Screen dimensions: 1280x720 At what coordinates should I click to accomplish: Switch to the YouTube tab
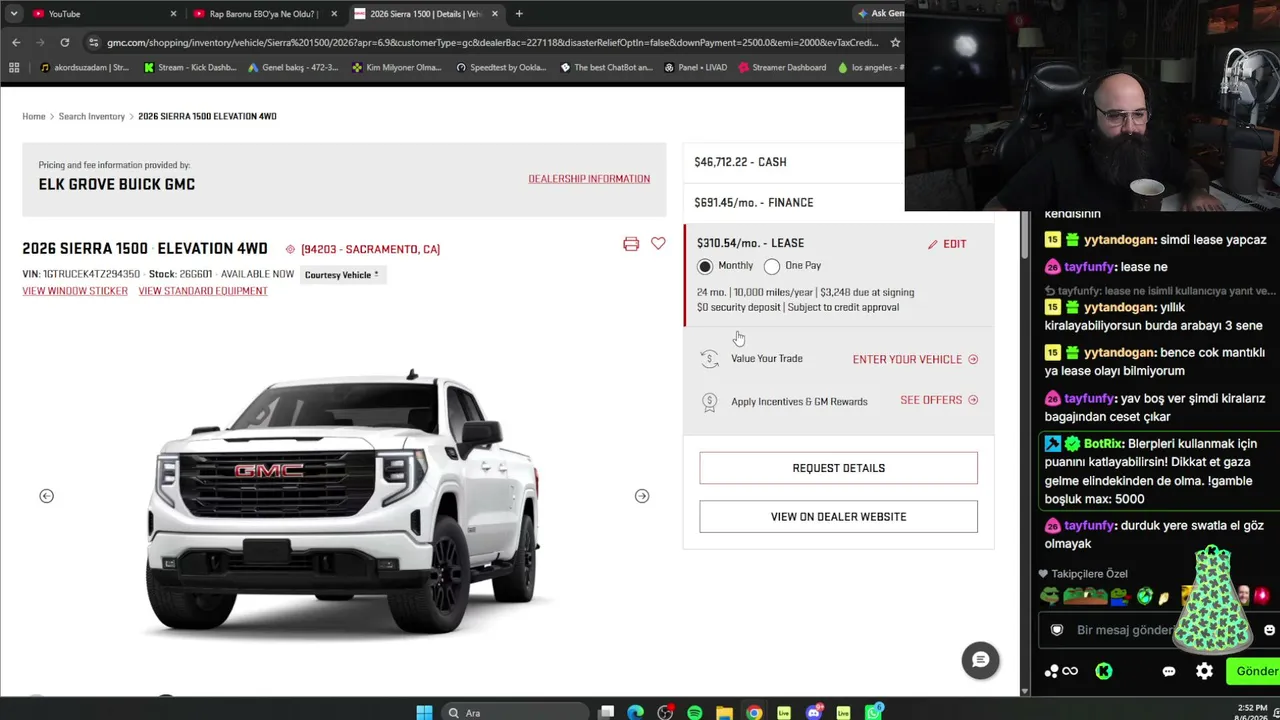[105, 14]
